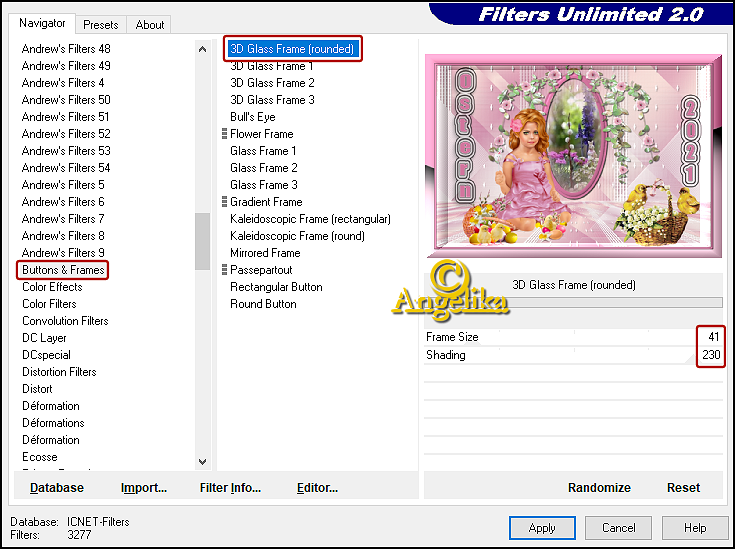735x549 pixels.
Task: Select the Mirrored Frame filter
Action: point(265,253)
